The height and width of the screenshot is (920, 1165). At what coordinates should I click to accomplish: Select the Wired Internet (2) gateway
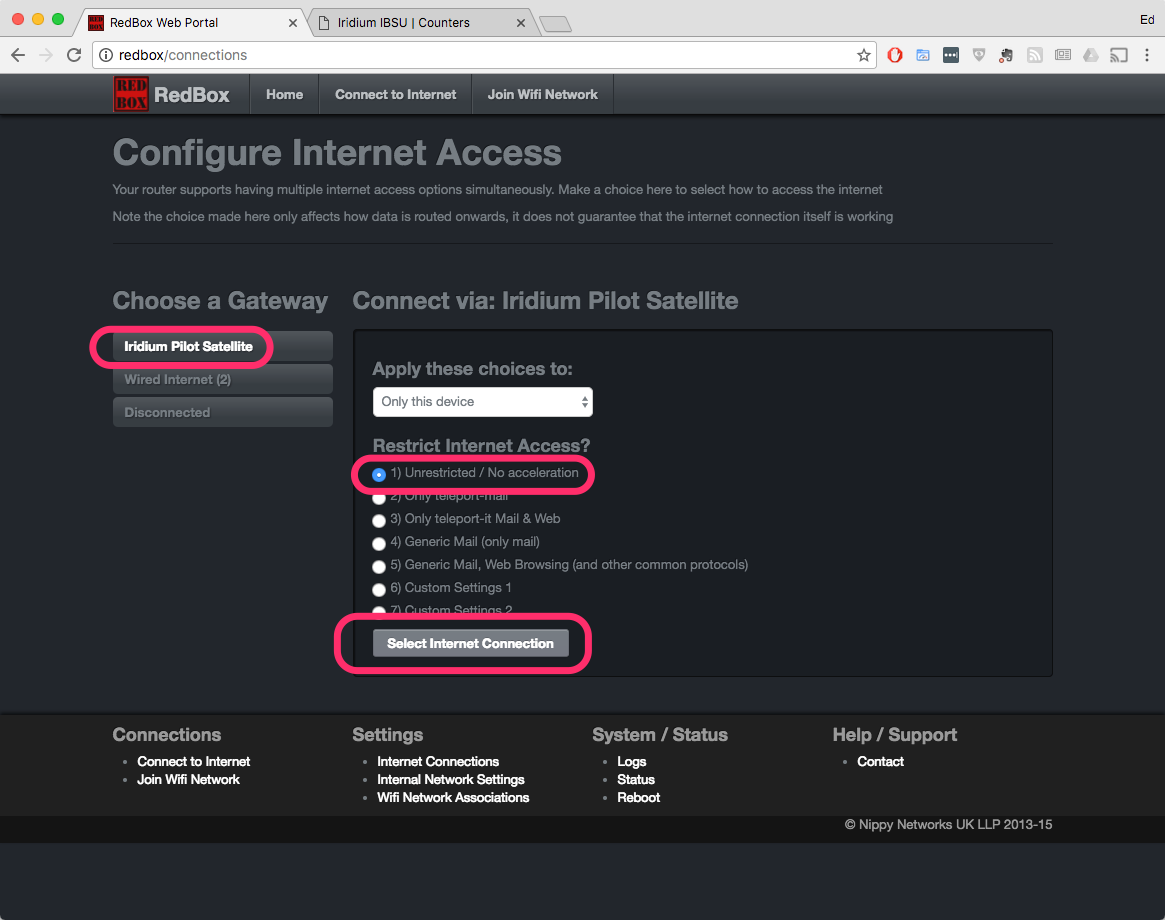click(x=223, y=379)
